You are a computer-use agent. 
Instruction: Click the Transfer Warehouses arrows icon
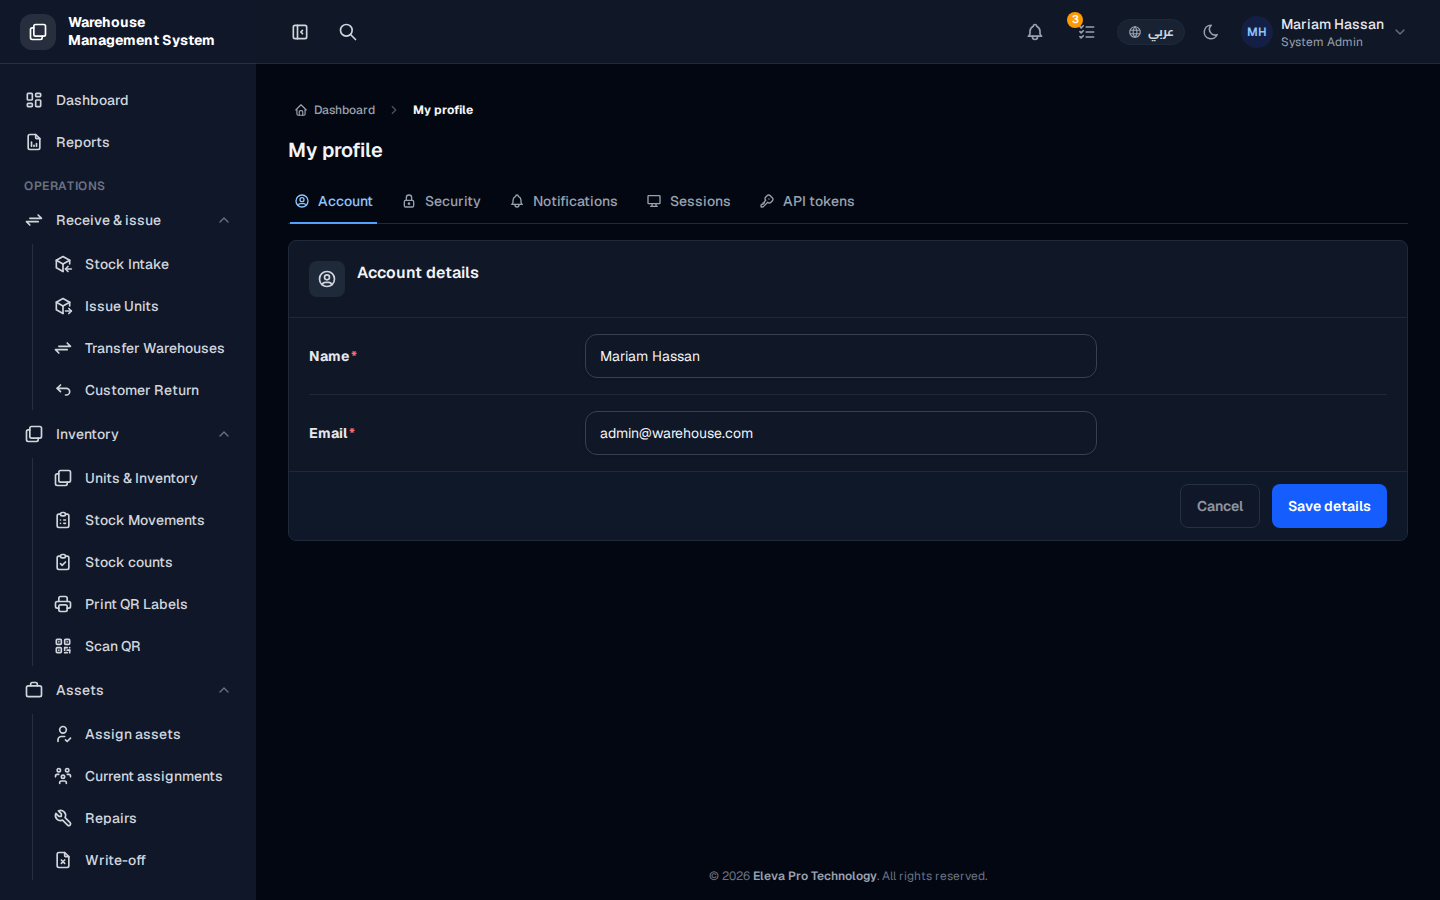[x=63, y=348]
